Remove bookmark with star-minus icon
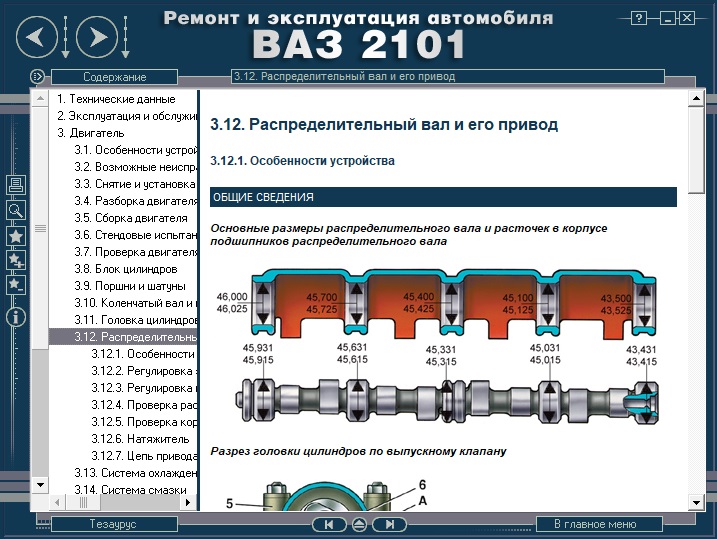717x539 pixels. [x=16, y=285]
